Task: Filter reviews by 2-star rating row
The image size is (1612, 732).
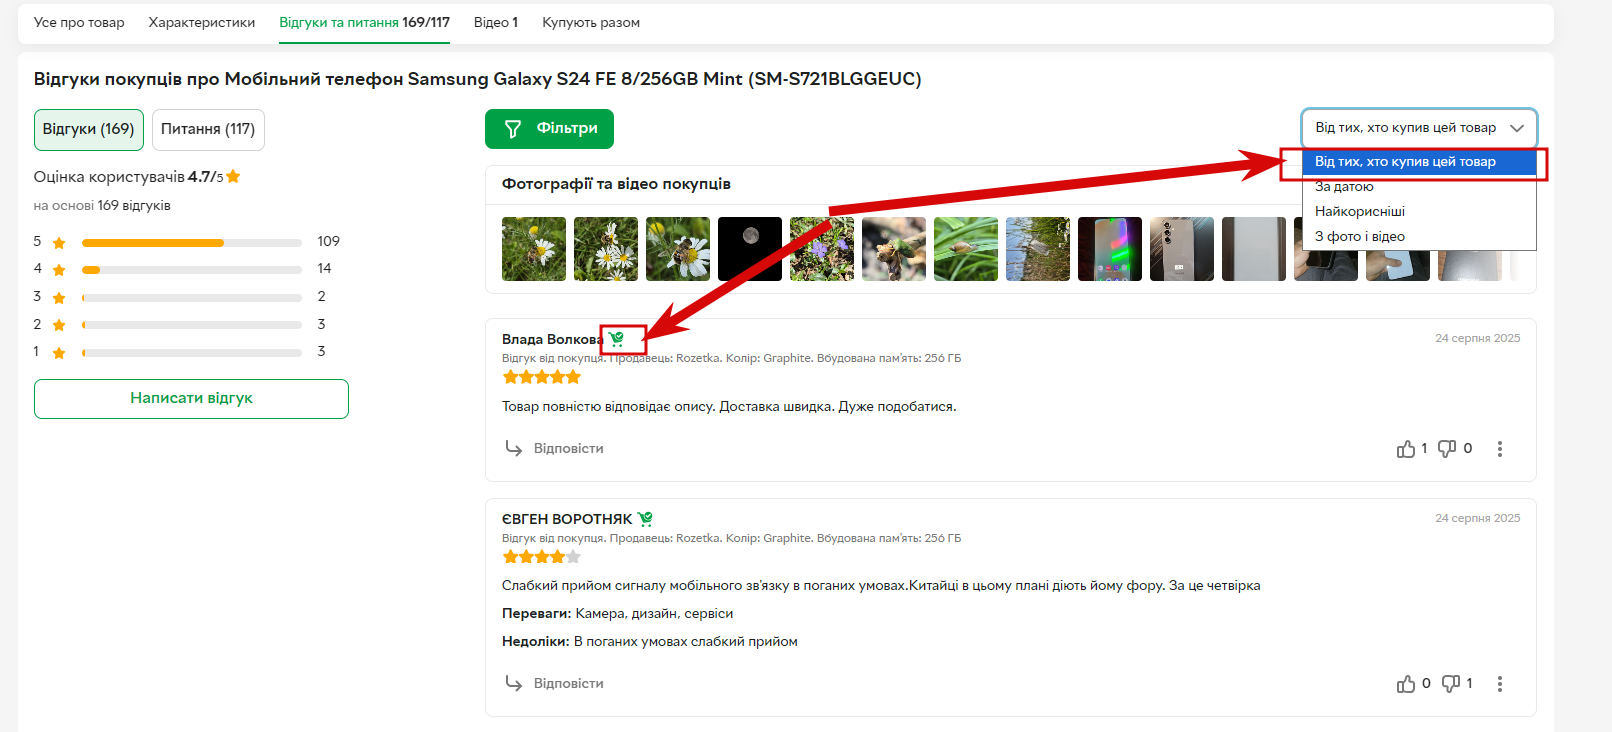Action: point(186,324)
